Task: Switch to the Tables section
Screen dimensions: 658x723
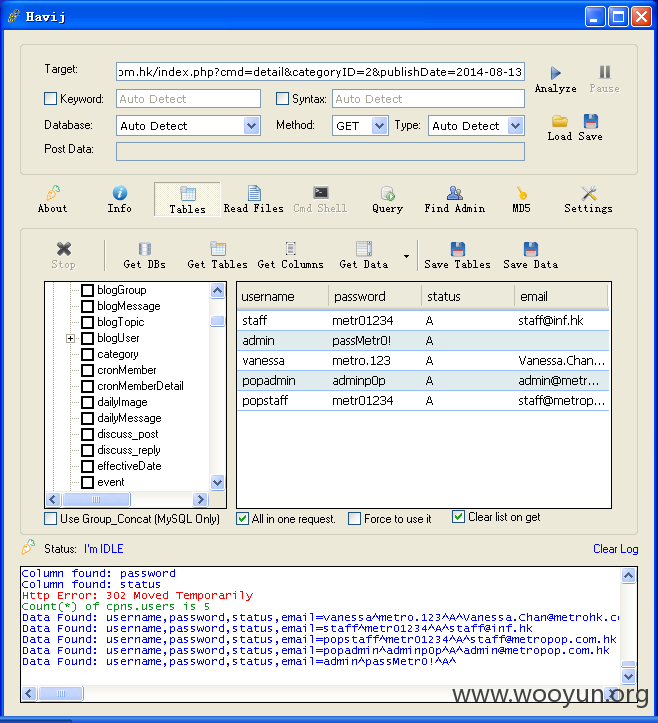Action: click(187, 199)
